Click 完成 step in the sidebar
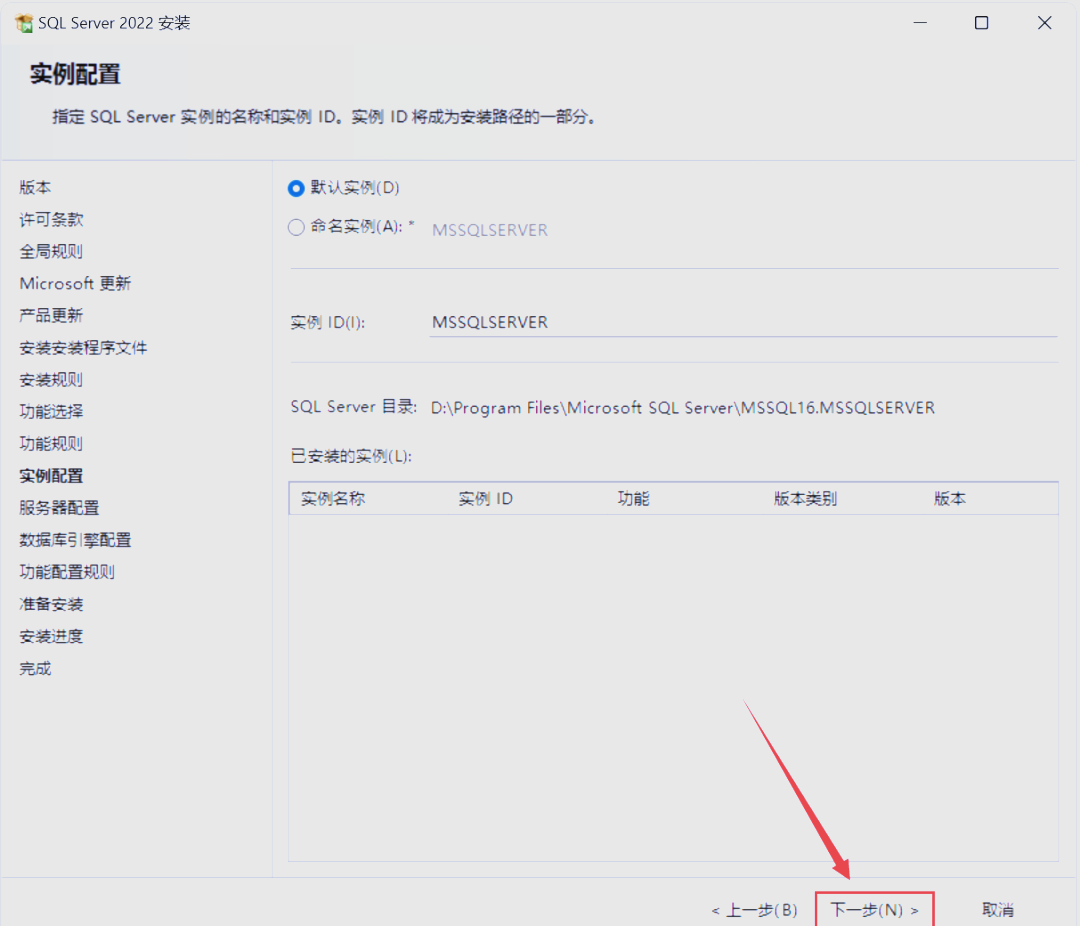 [x=35, y=668]
